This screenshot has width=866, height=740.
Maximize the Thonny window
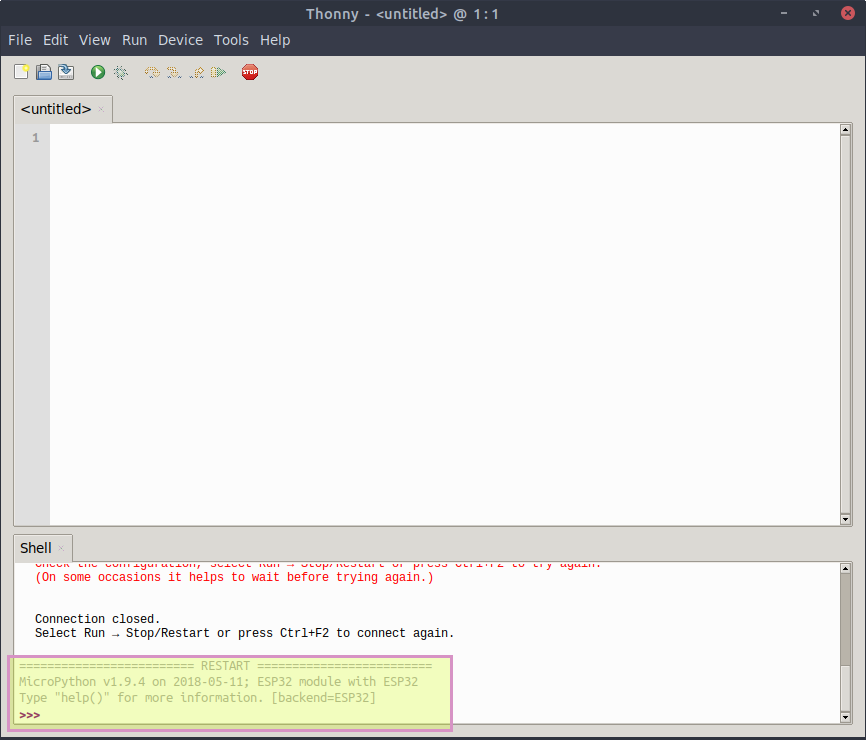pos(816,13)
